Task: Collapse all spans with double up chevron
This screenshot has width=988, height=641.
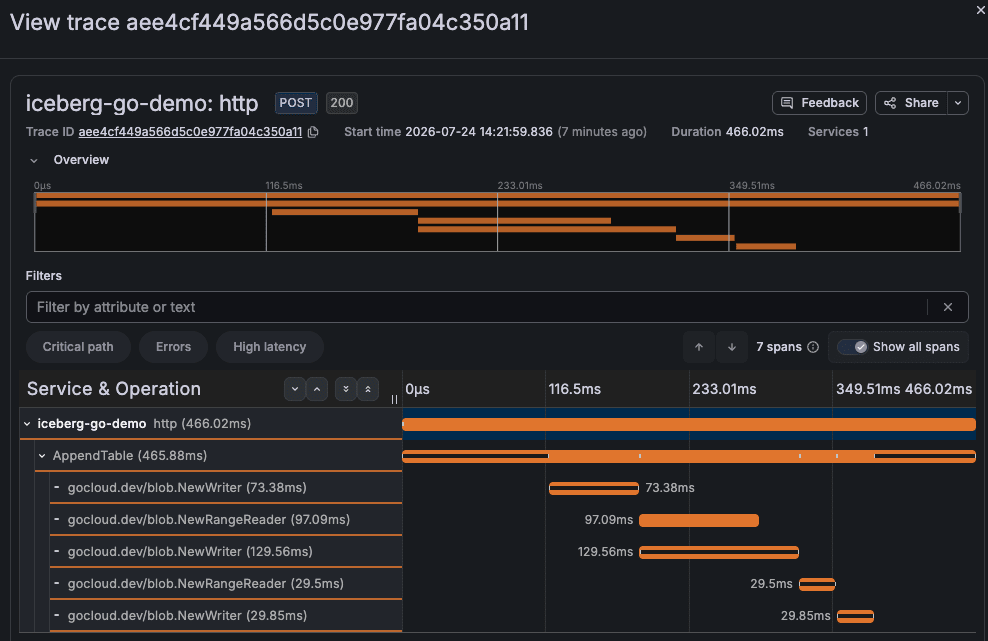Action: 368,389
